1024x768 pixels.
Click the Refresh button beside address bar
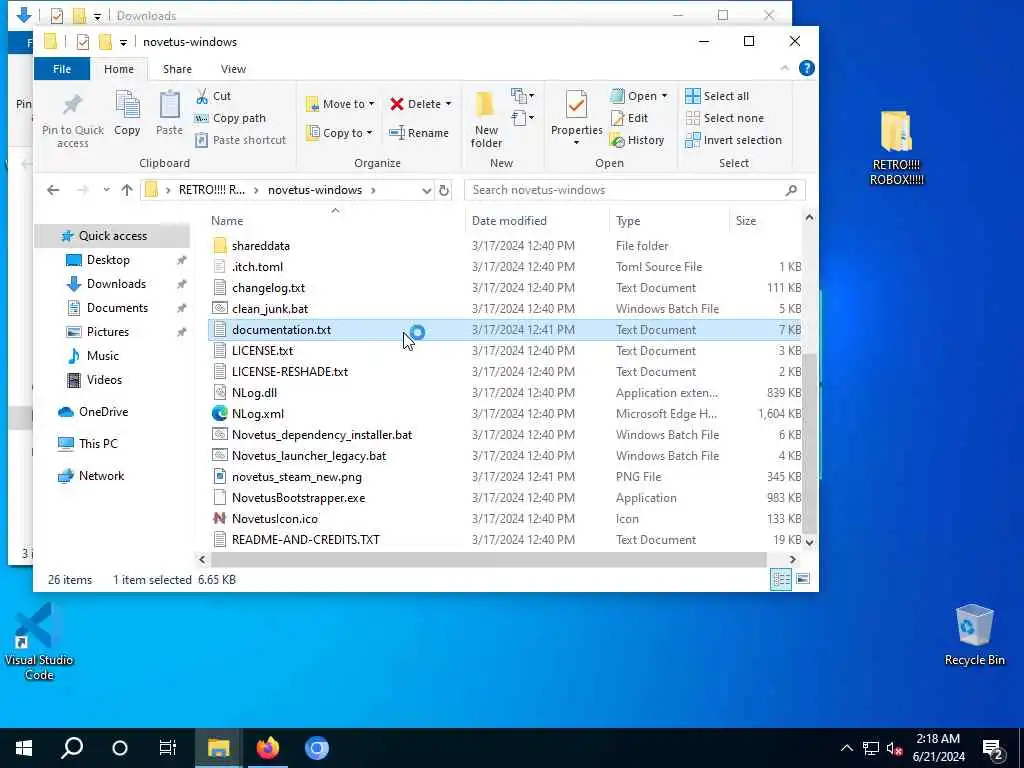click(444, 190)
